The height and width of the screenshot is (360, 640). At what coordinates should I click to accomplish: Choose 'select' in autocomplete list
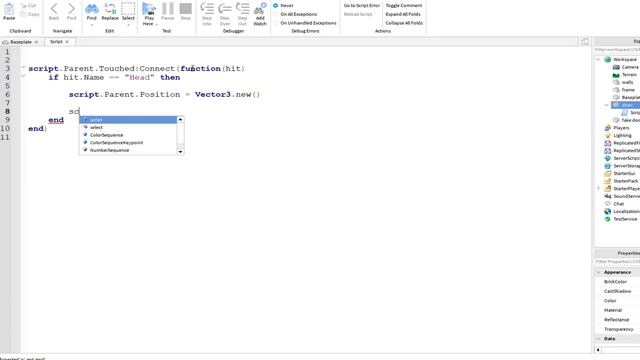click(x=128, y=127)
